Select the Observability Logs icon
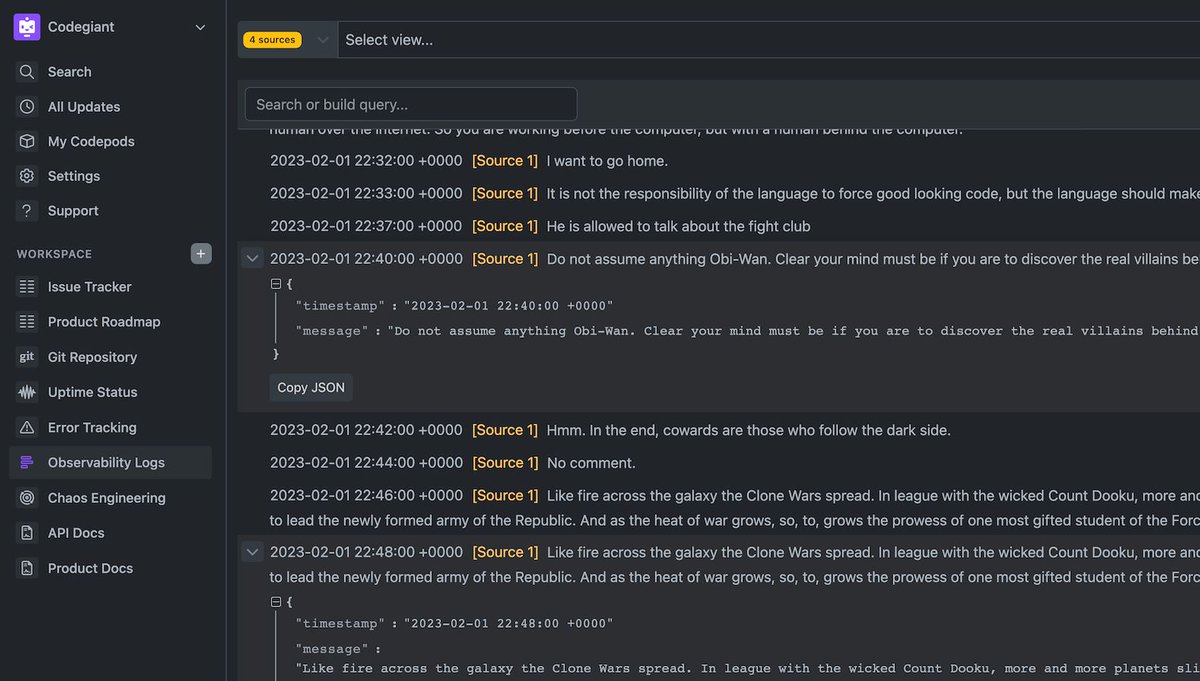Screen dimensions: 1200x681 click(x=27, y=462)
